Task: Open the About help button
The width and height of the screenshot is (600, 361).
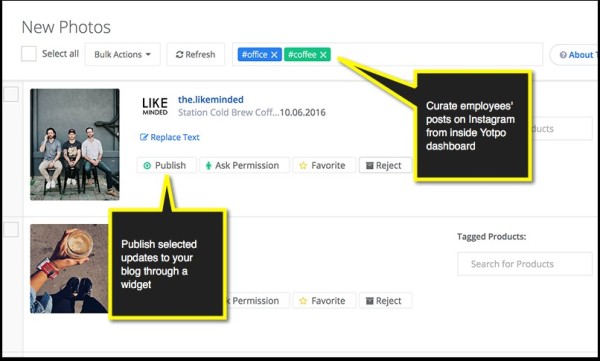Action: click(575, 55)
